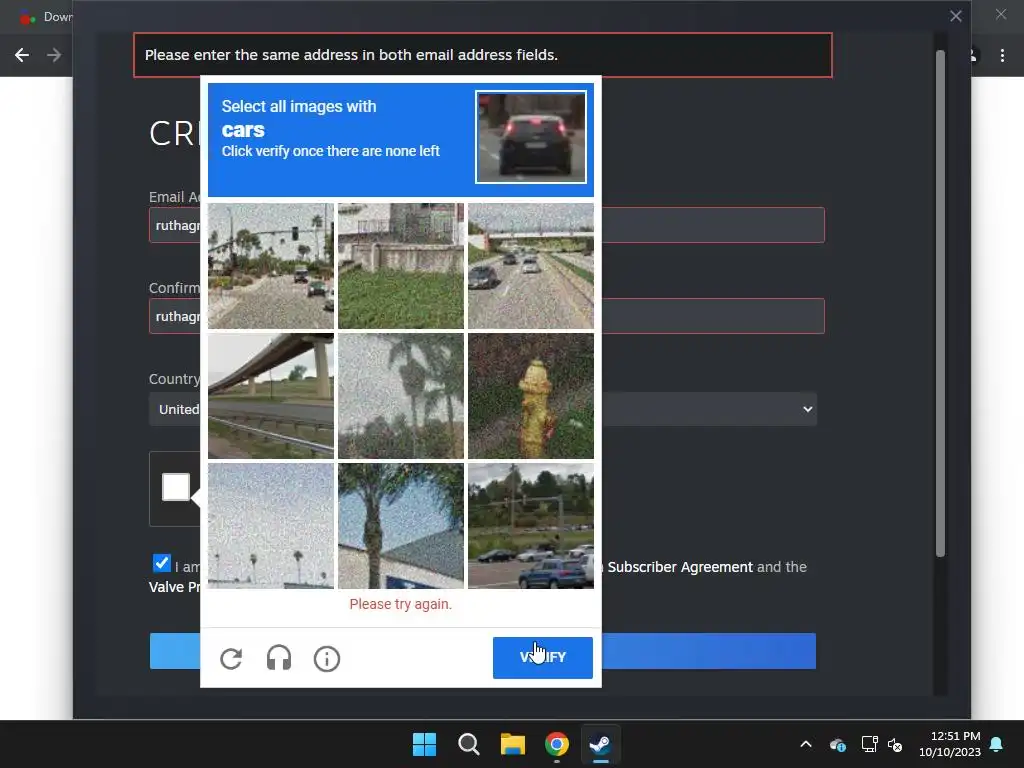Open File Explorer from taskbar
Viewport: 1024px width, 768px height.
[x=513, y=744]
